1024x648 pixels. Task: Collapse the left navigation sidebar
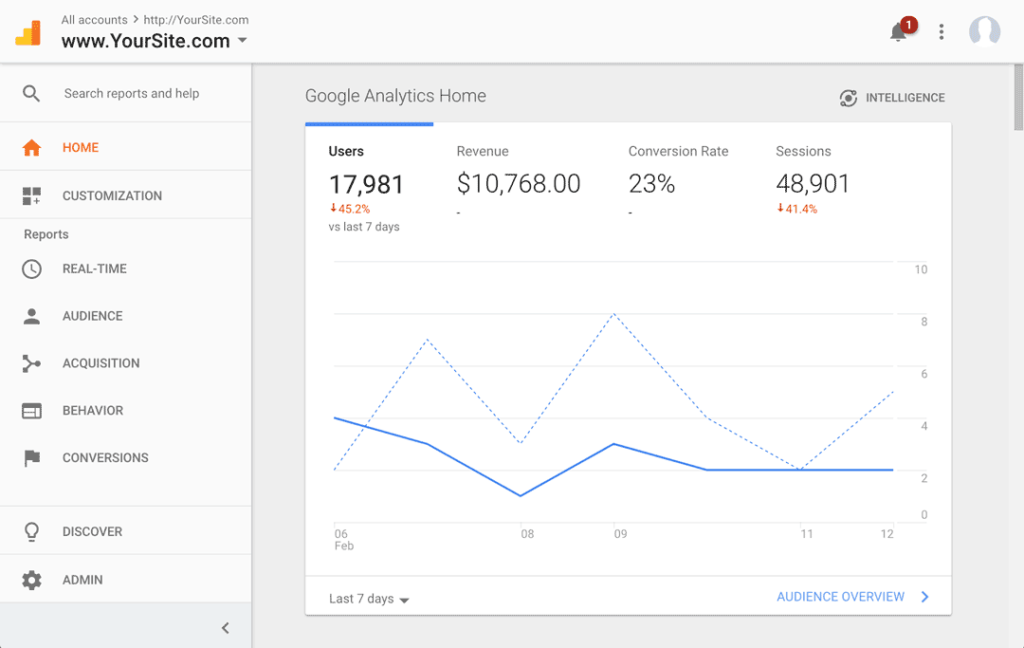pyautogui.click(x=225, y=627)
